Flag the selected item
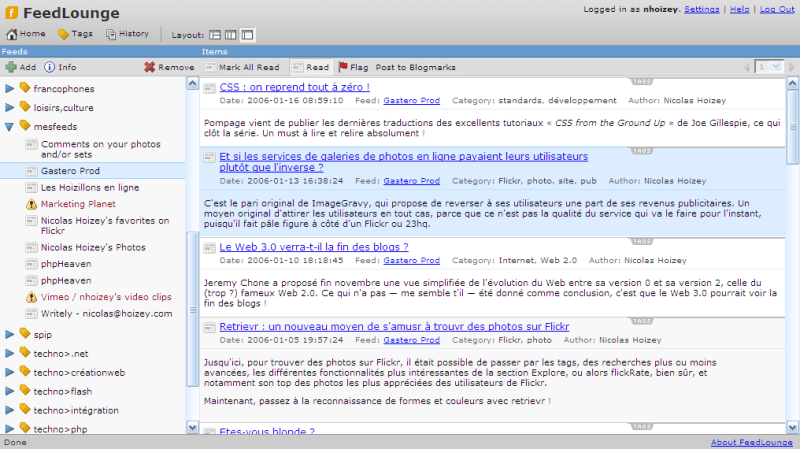 pyautogui.click(x=353, y=67)
